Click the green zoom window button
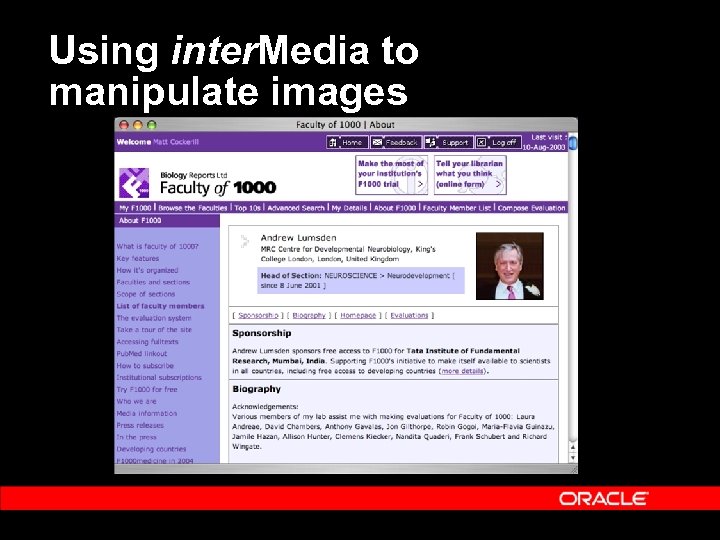The height and width of the screenshot is (540, 720). [152, 125]
